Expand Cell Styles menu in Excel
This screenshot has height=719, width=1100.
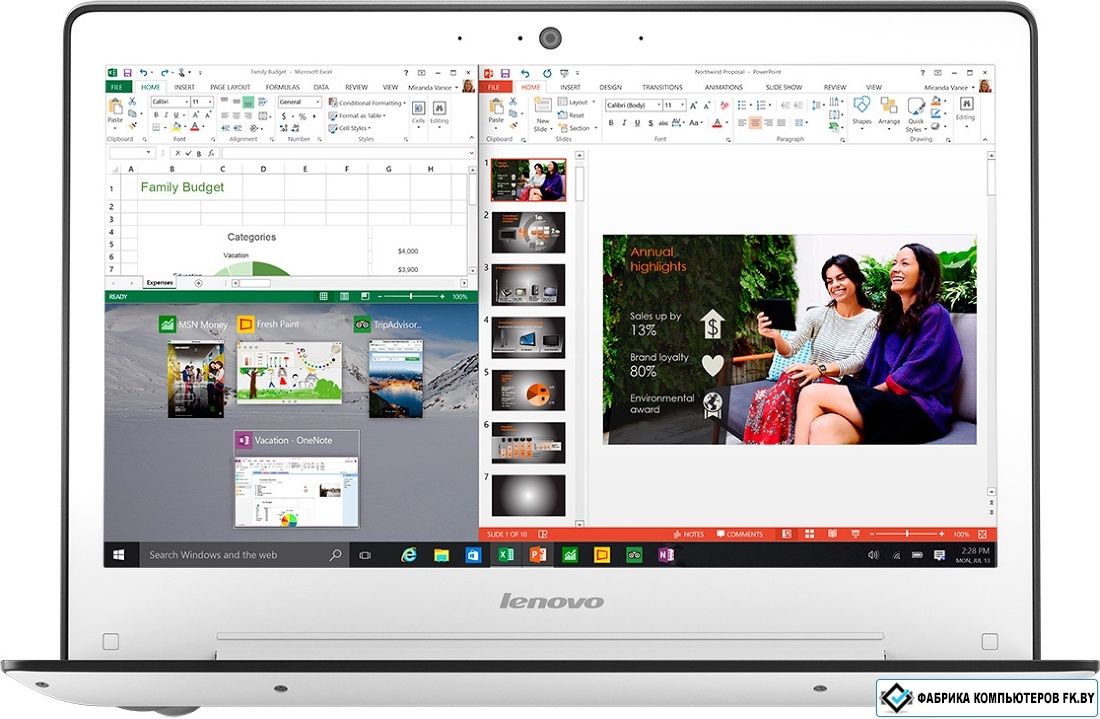click(349, 128)
